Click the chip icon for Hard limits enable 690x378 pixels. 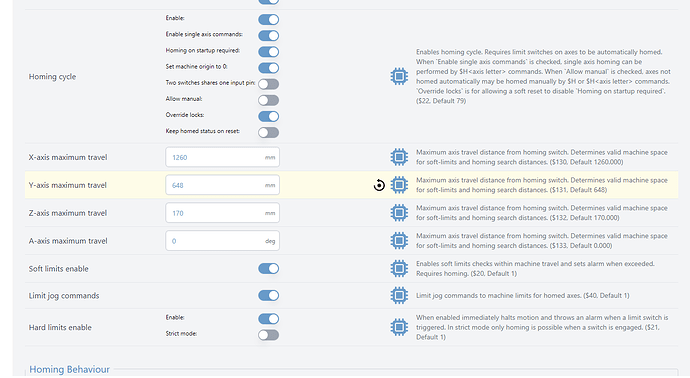(x=399, y=327)
